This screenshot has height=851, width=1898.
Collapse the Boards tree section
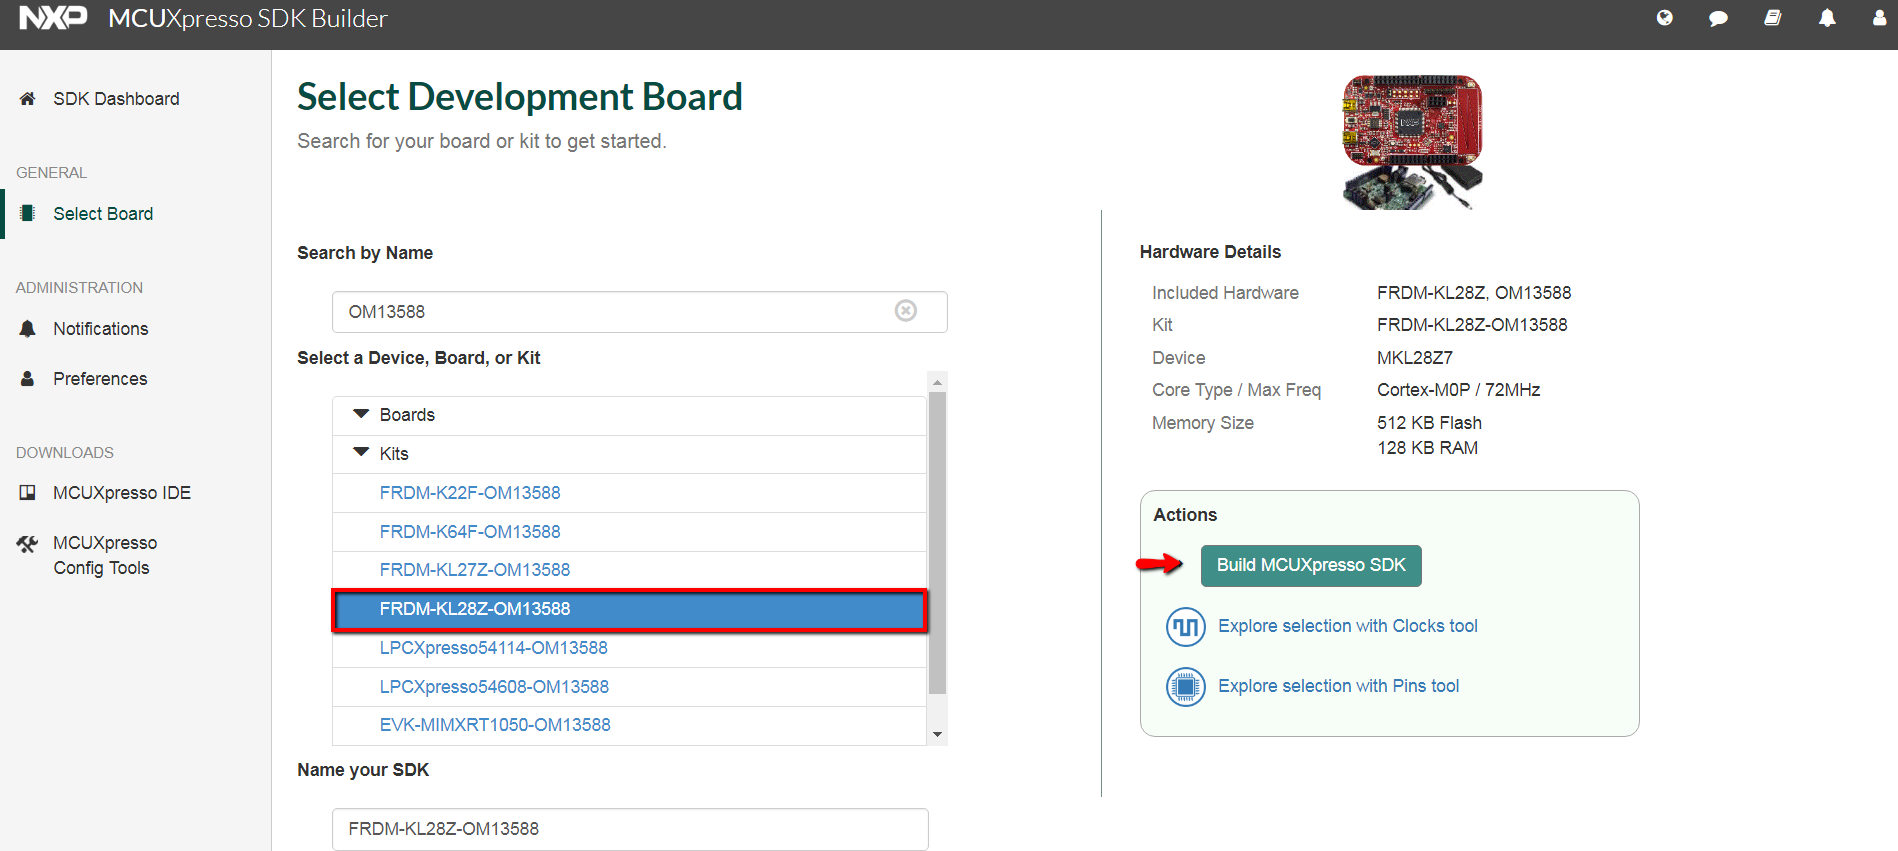point(362,414)
